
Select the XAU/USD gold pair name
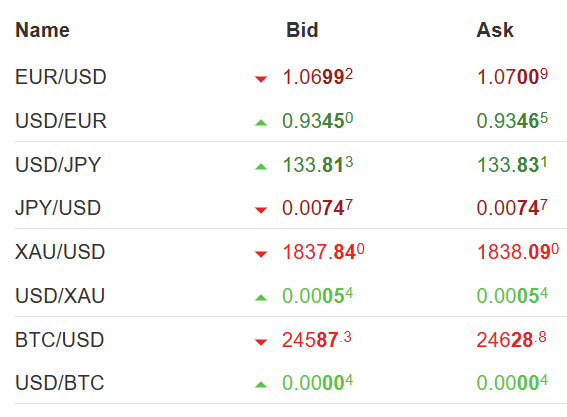[60, 252]
